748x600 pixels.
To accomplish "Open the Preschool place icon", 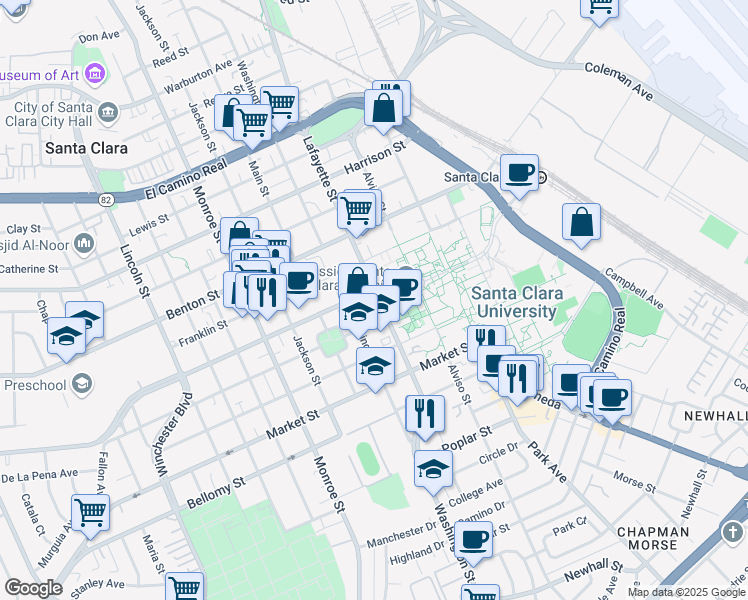I will click(x=82, y=383).
